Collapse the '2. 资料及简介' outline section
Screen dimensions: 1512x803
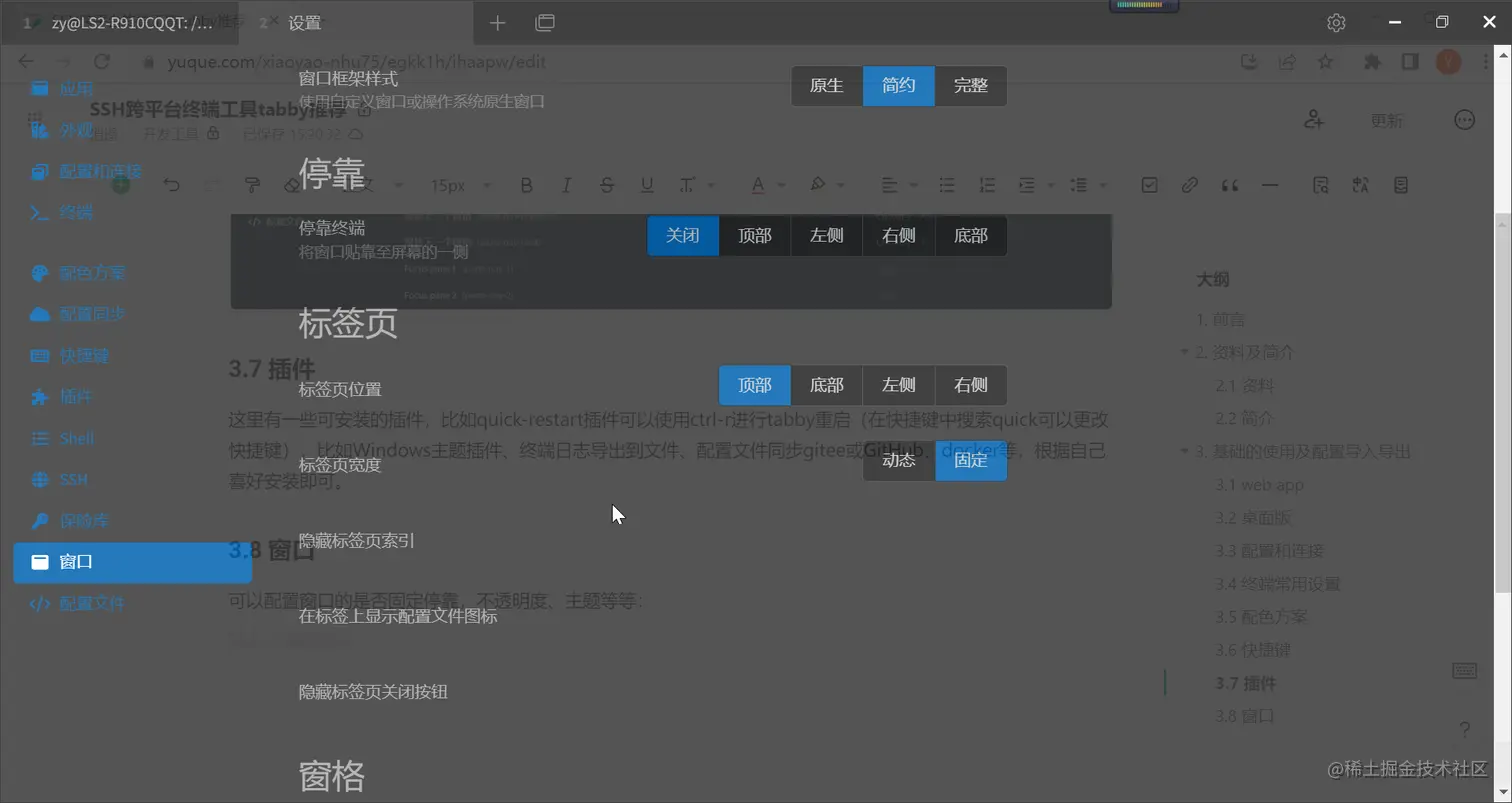click(x=1185, y=352)
